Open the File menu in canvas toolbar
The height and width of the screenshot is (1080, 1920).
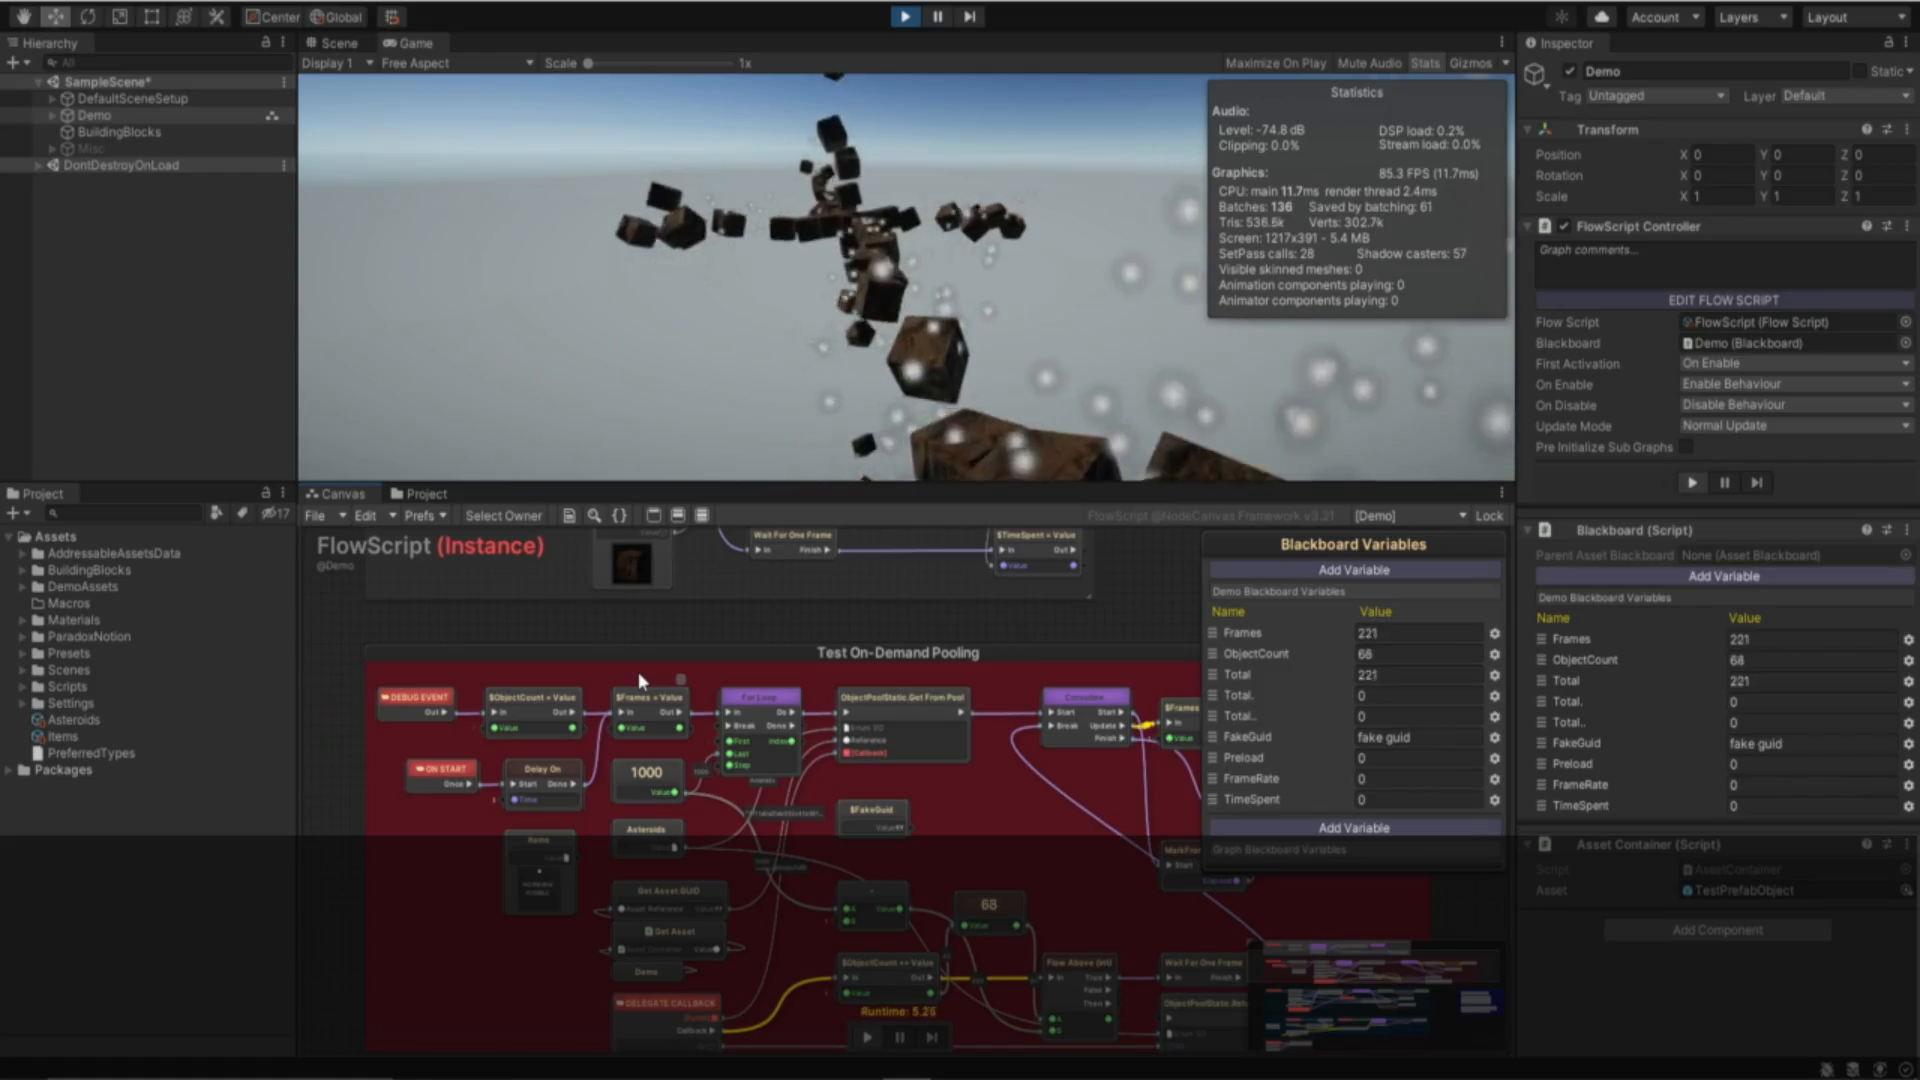point(324,516)
